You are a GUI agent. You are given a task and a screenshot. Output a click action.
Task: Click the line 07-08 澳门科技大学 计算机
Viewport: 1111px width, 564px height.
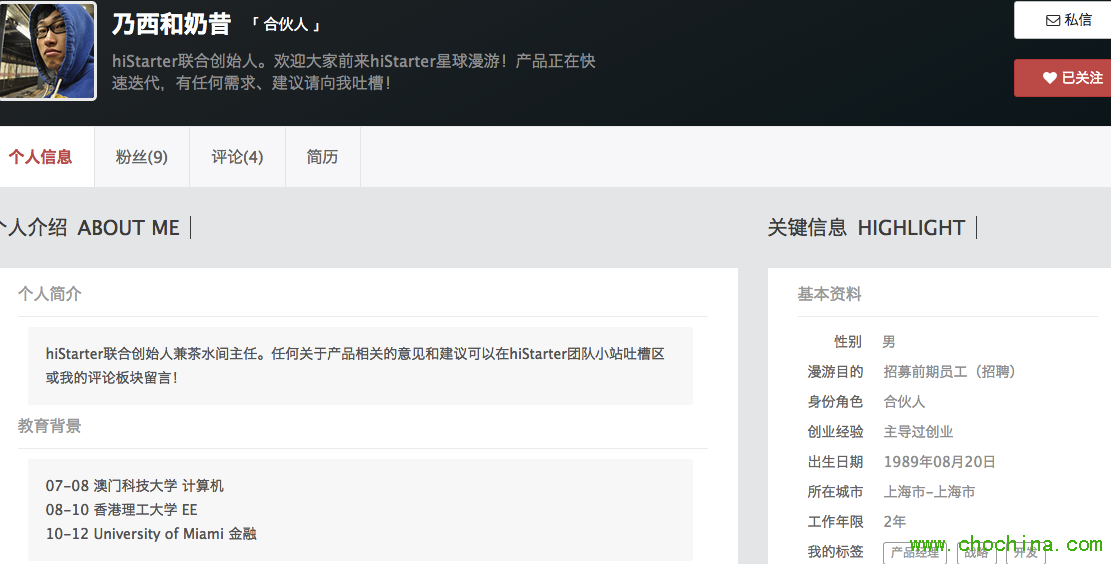click(x=135, y=485)
